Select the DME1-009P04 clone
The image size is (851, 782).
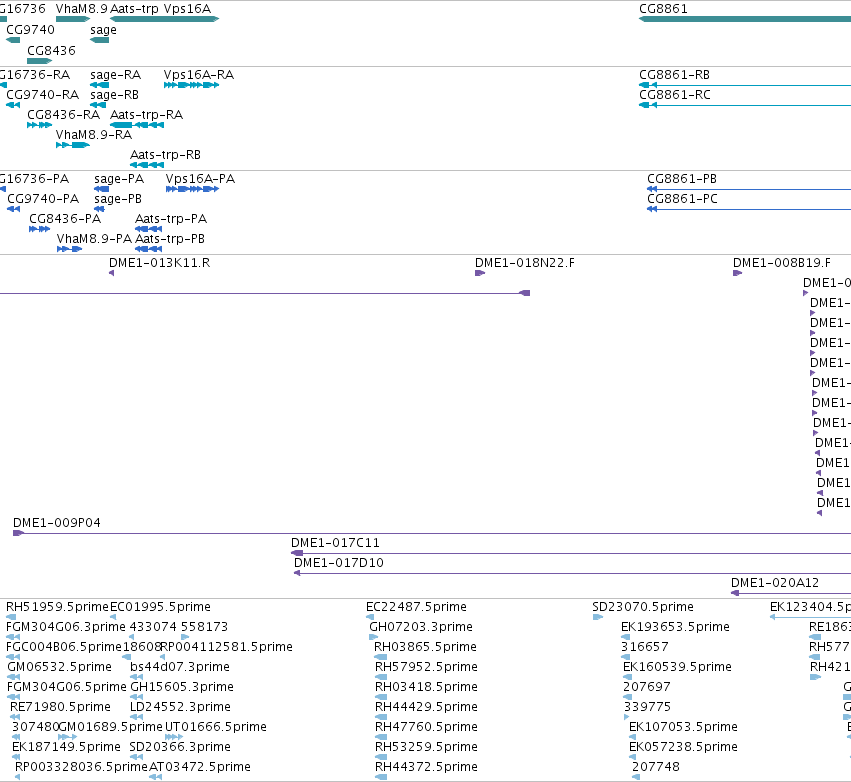(432, 533)
